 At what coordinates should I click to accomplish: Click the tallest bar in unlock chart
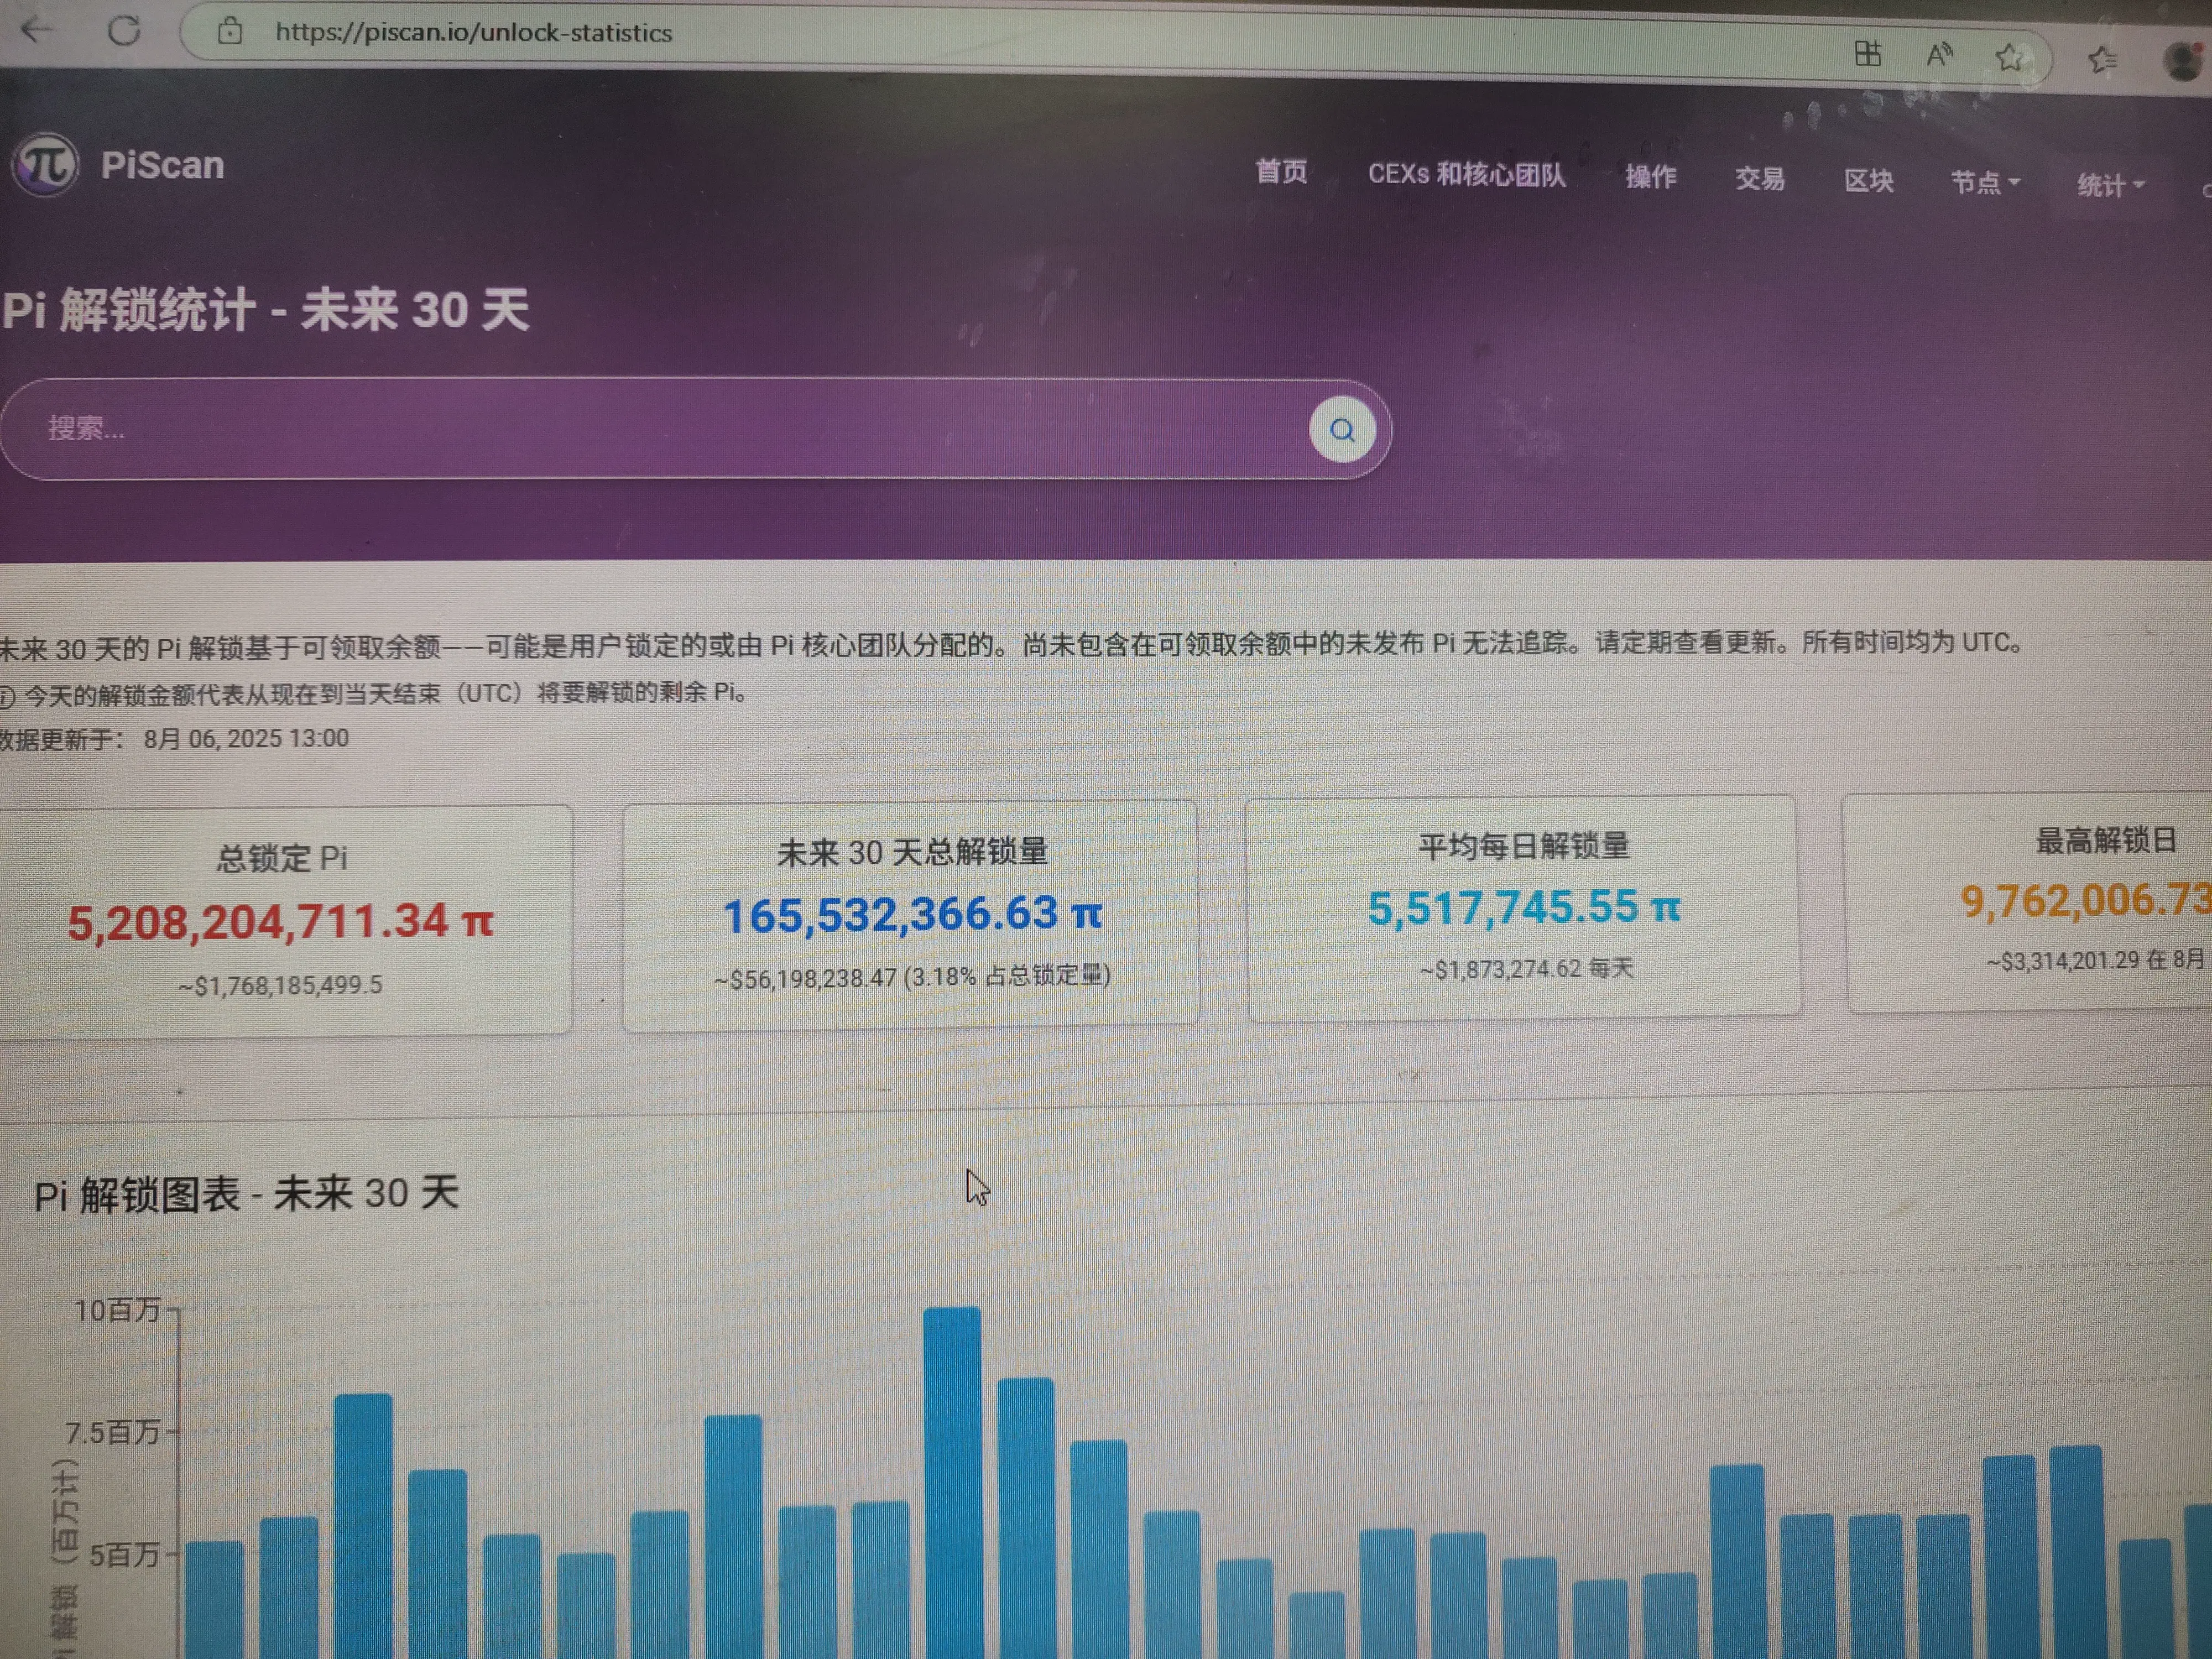(952, 1483)
